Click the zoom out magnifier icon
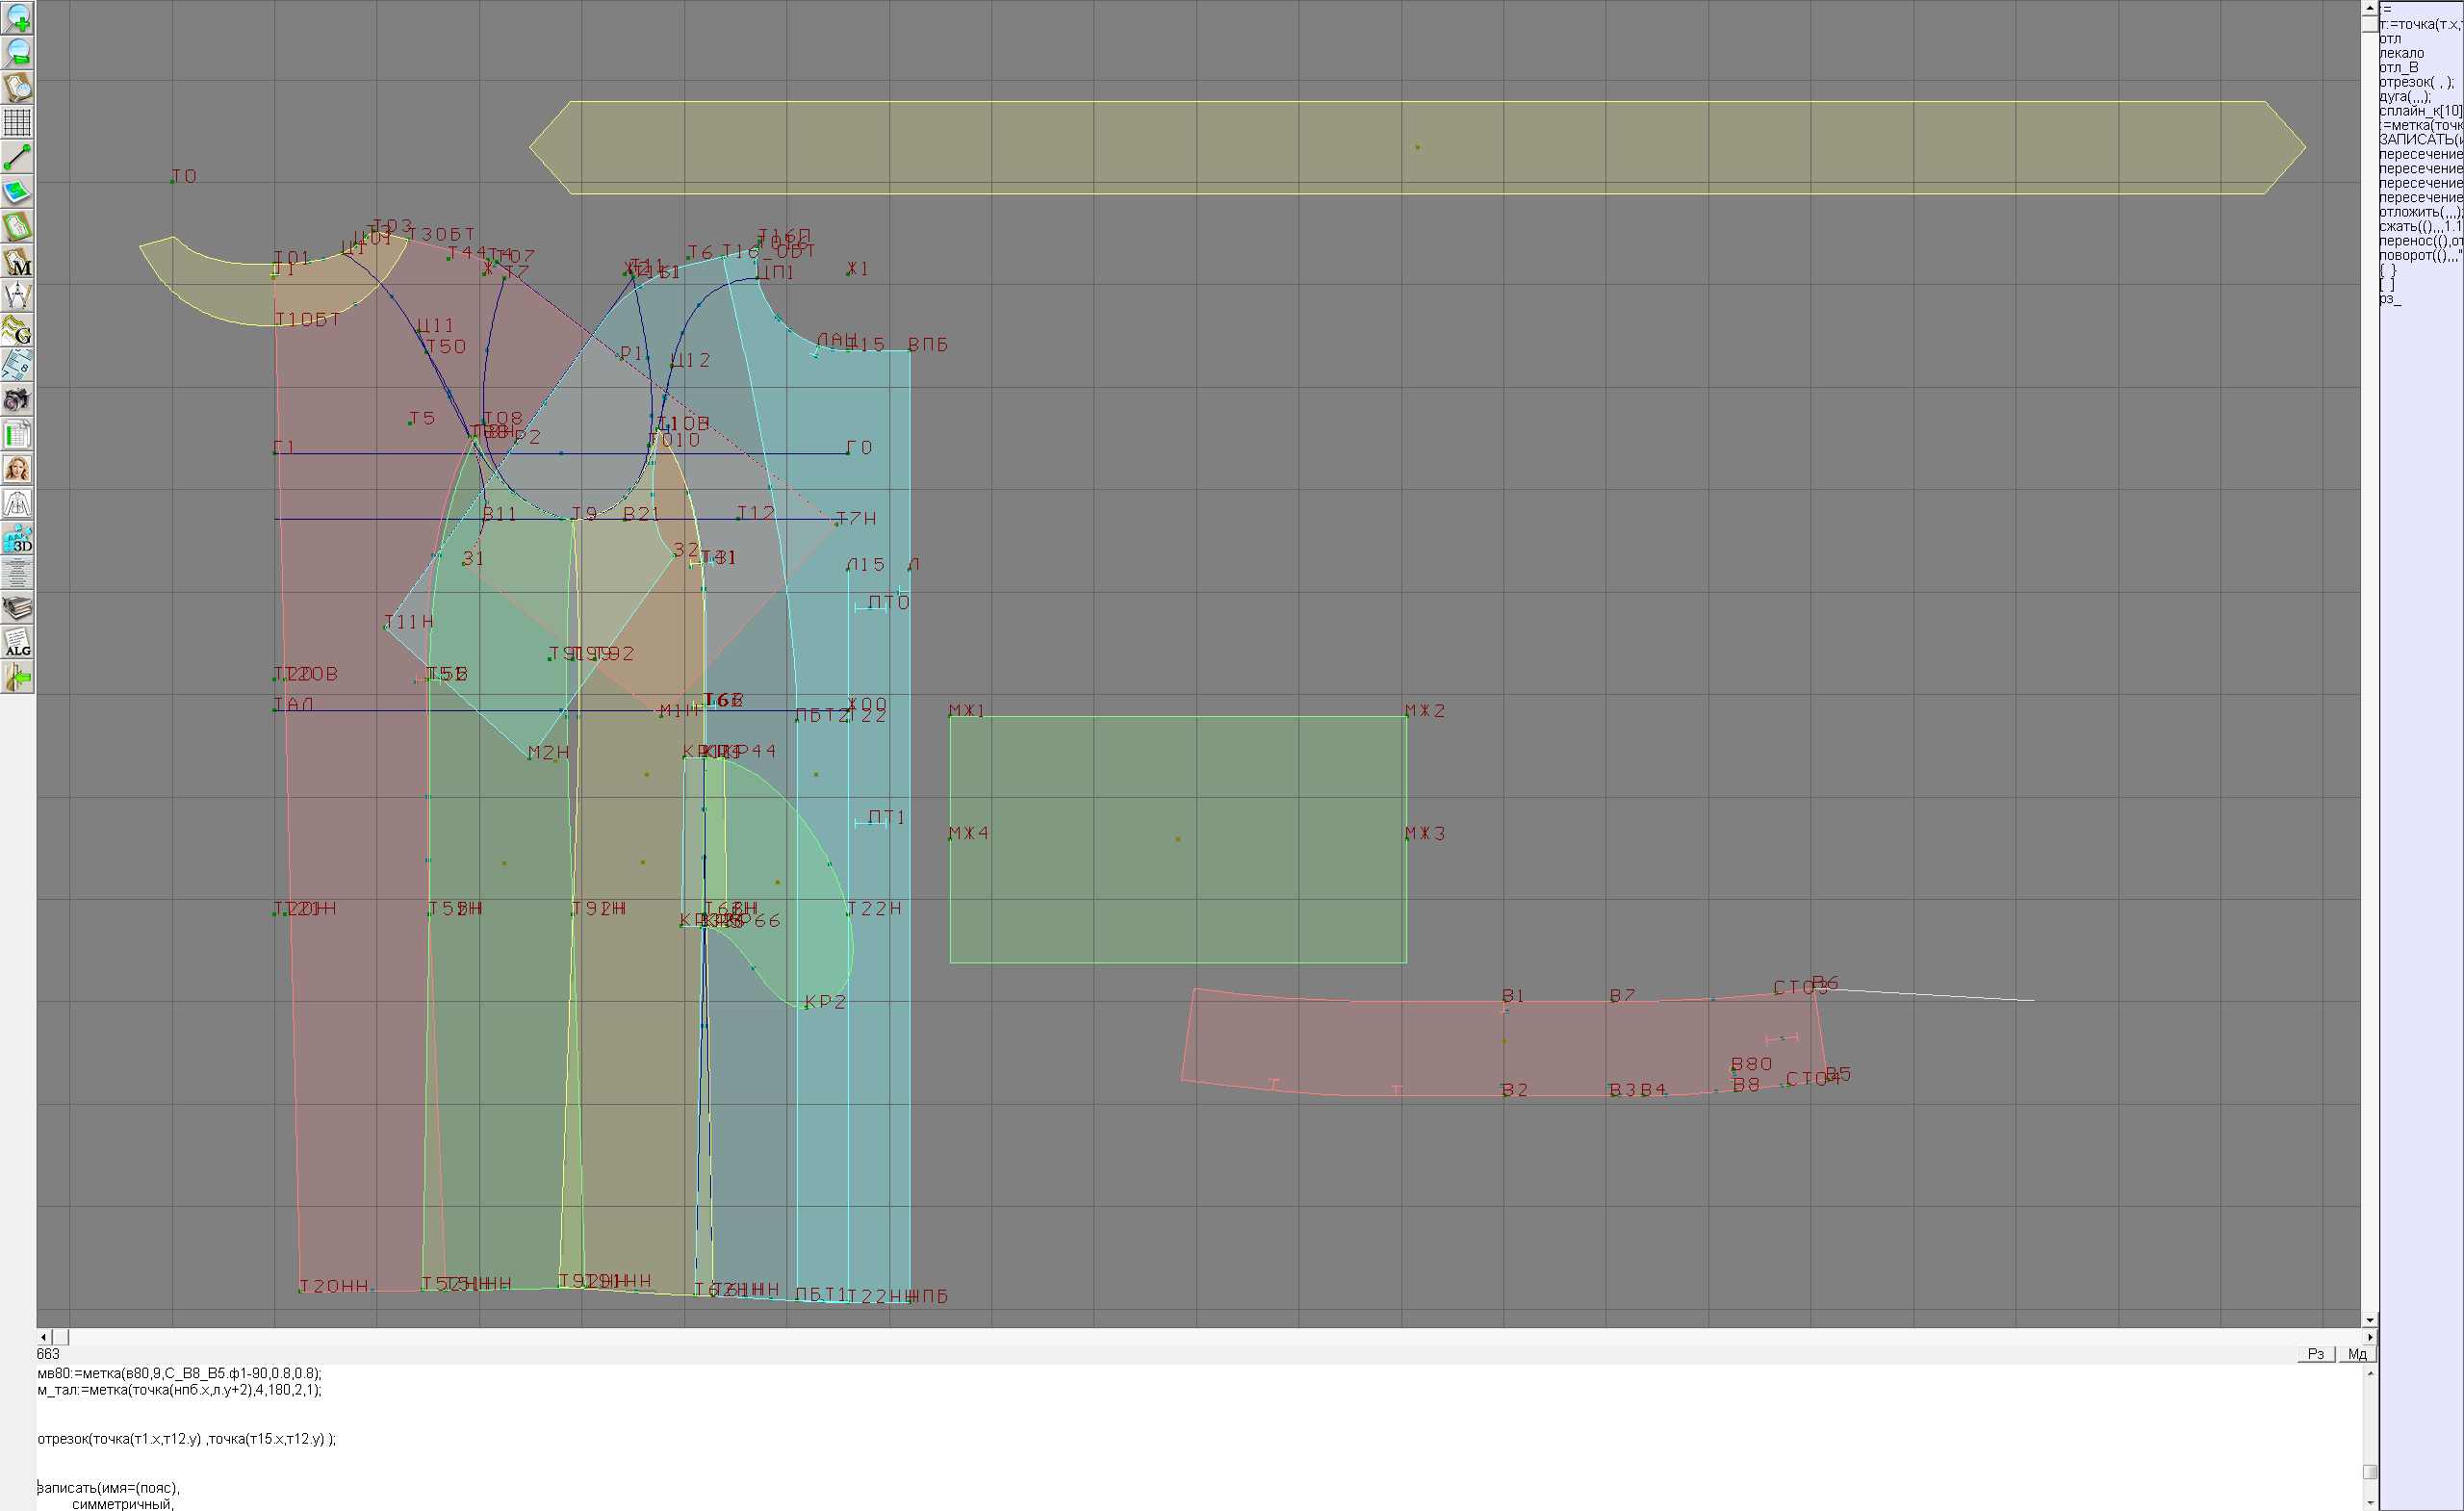 pyautogui.click(x=17, y=52)
